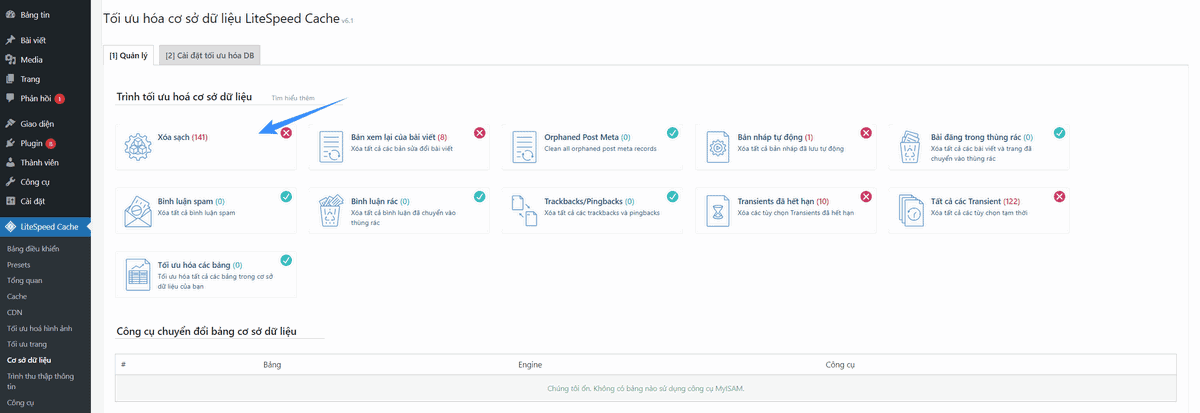1200x413 pixels.
Task: Click the Transients đã hết hạn hourglass icon
Action: (x=716, y=212)
